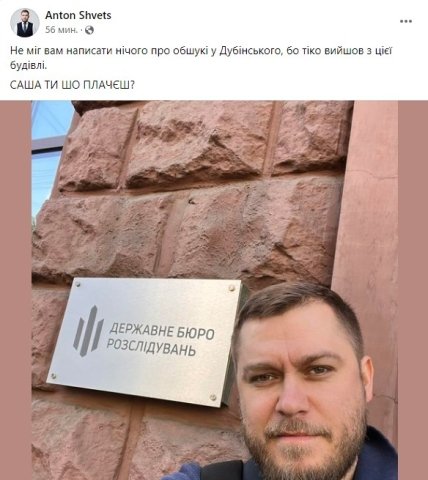
Task: Click the globe public-audience icon
Action: click(x=89, y=30)
